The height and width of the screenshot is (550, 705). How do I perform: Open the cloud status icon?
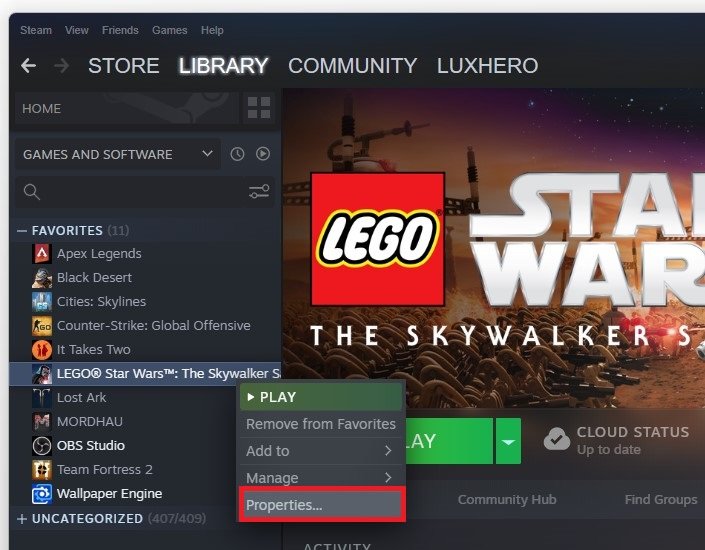(x=557, y=439)
